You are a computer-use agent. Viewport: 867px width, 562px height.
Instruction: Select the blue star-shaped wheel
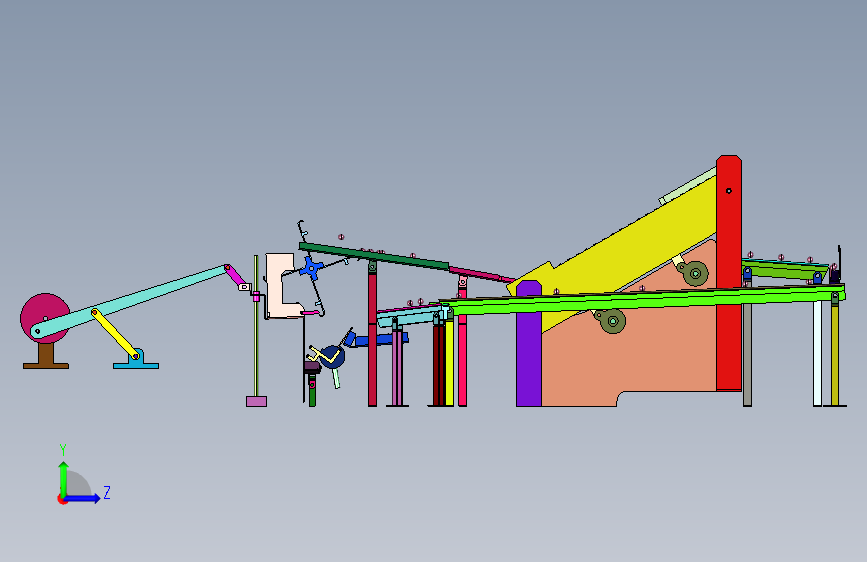coord(312,268)
